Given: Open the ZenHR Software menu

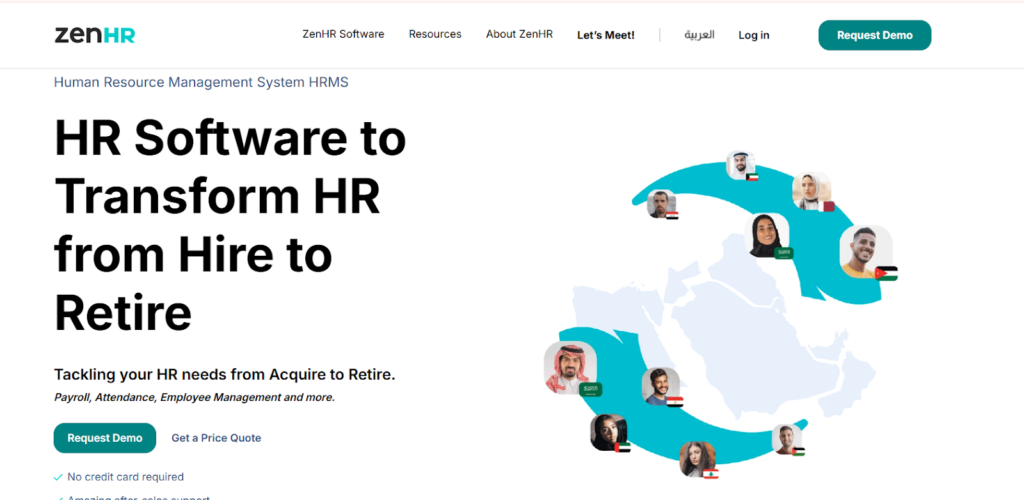Looking at the screenshot, I should (343, 35).
